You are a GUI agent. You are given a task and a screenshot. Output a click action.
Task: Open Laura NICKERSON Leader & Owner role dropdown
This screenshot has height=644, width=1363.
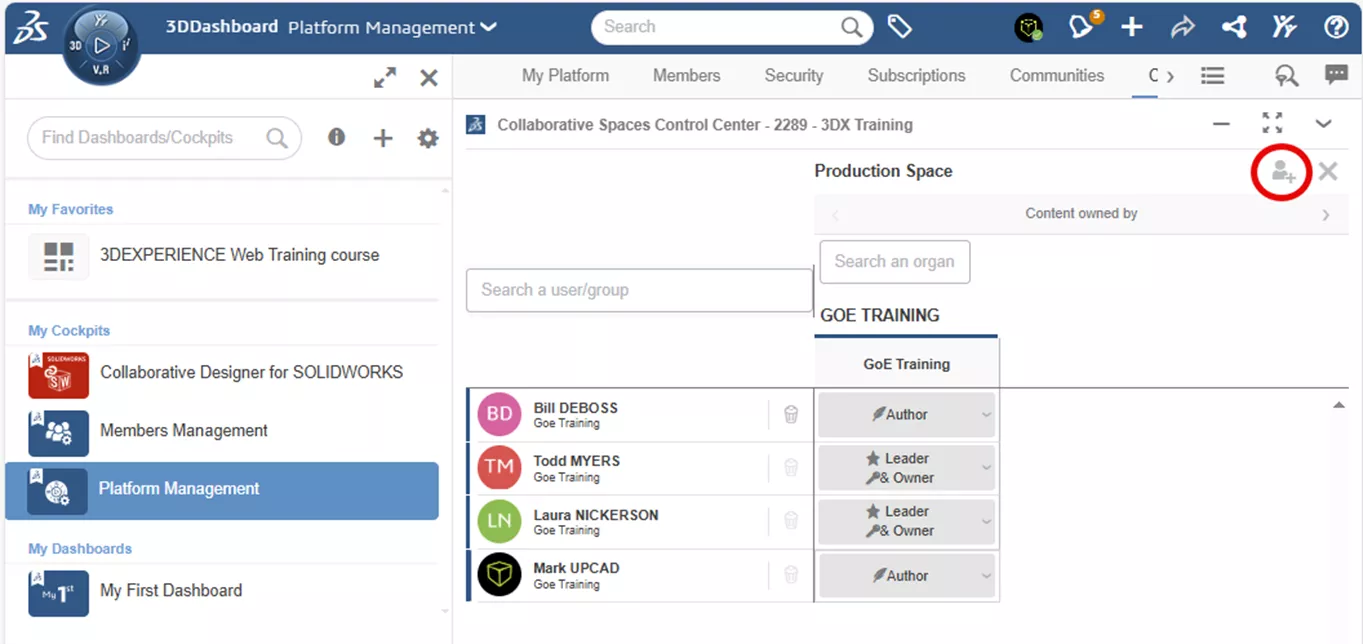tap(907, 521)
